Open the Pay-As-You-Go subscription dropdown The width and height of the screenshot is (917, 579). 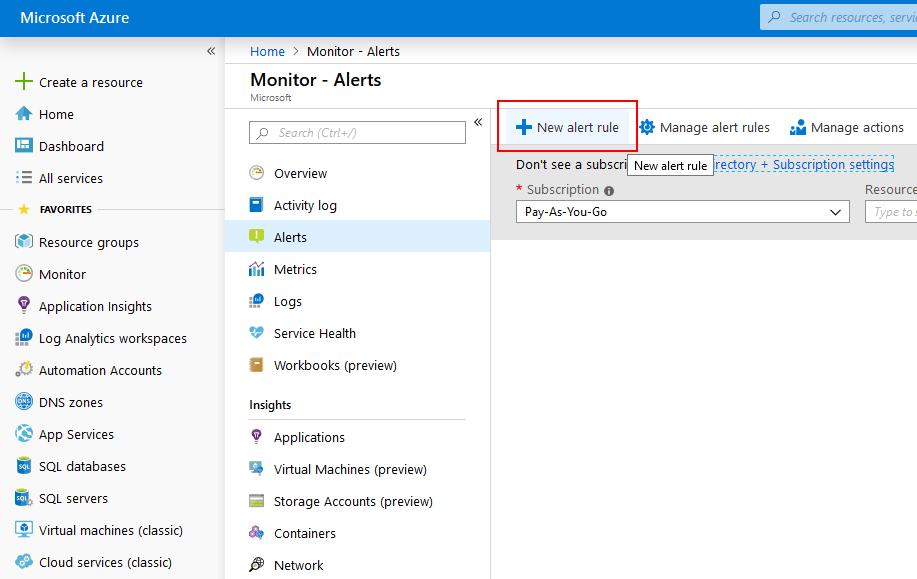(682, 212)
